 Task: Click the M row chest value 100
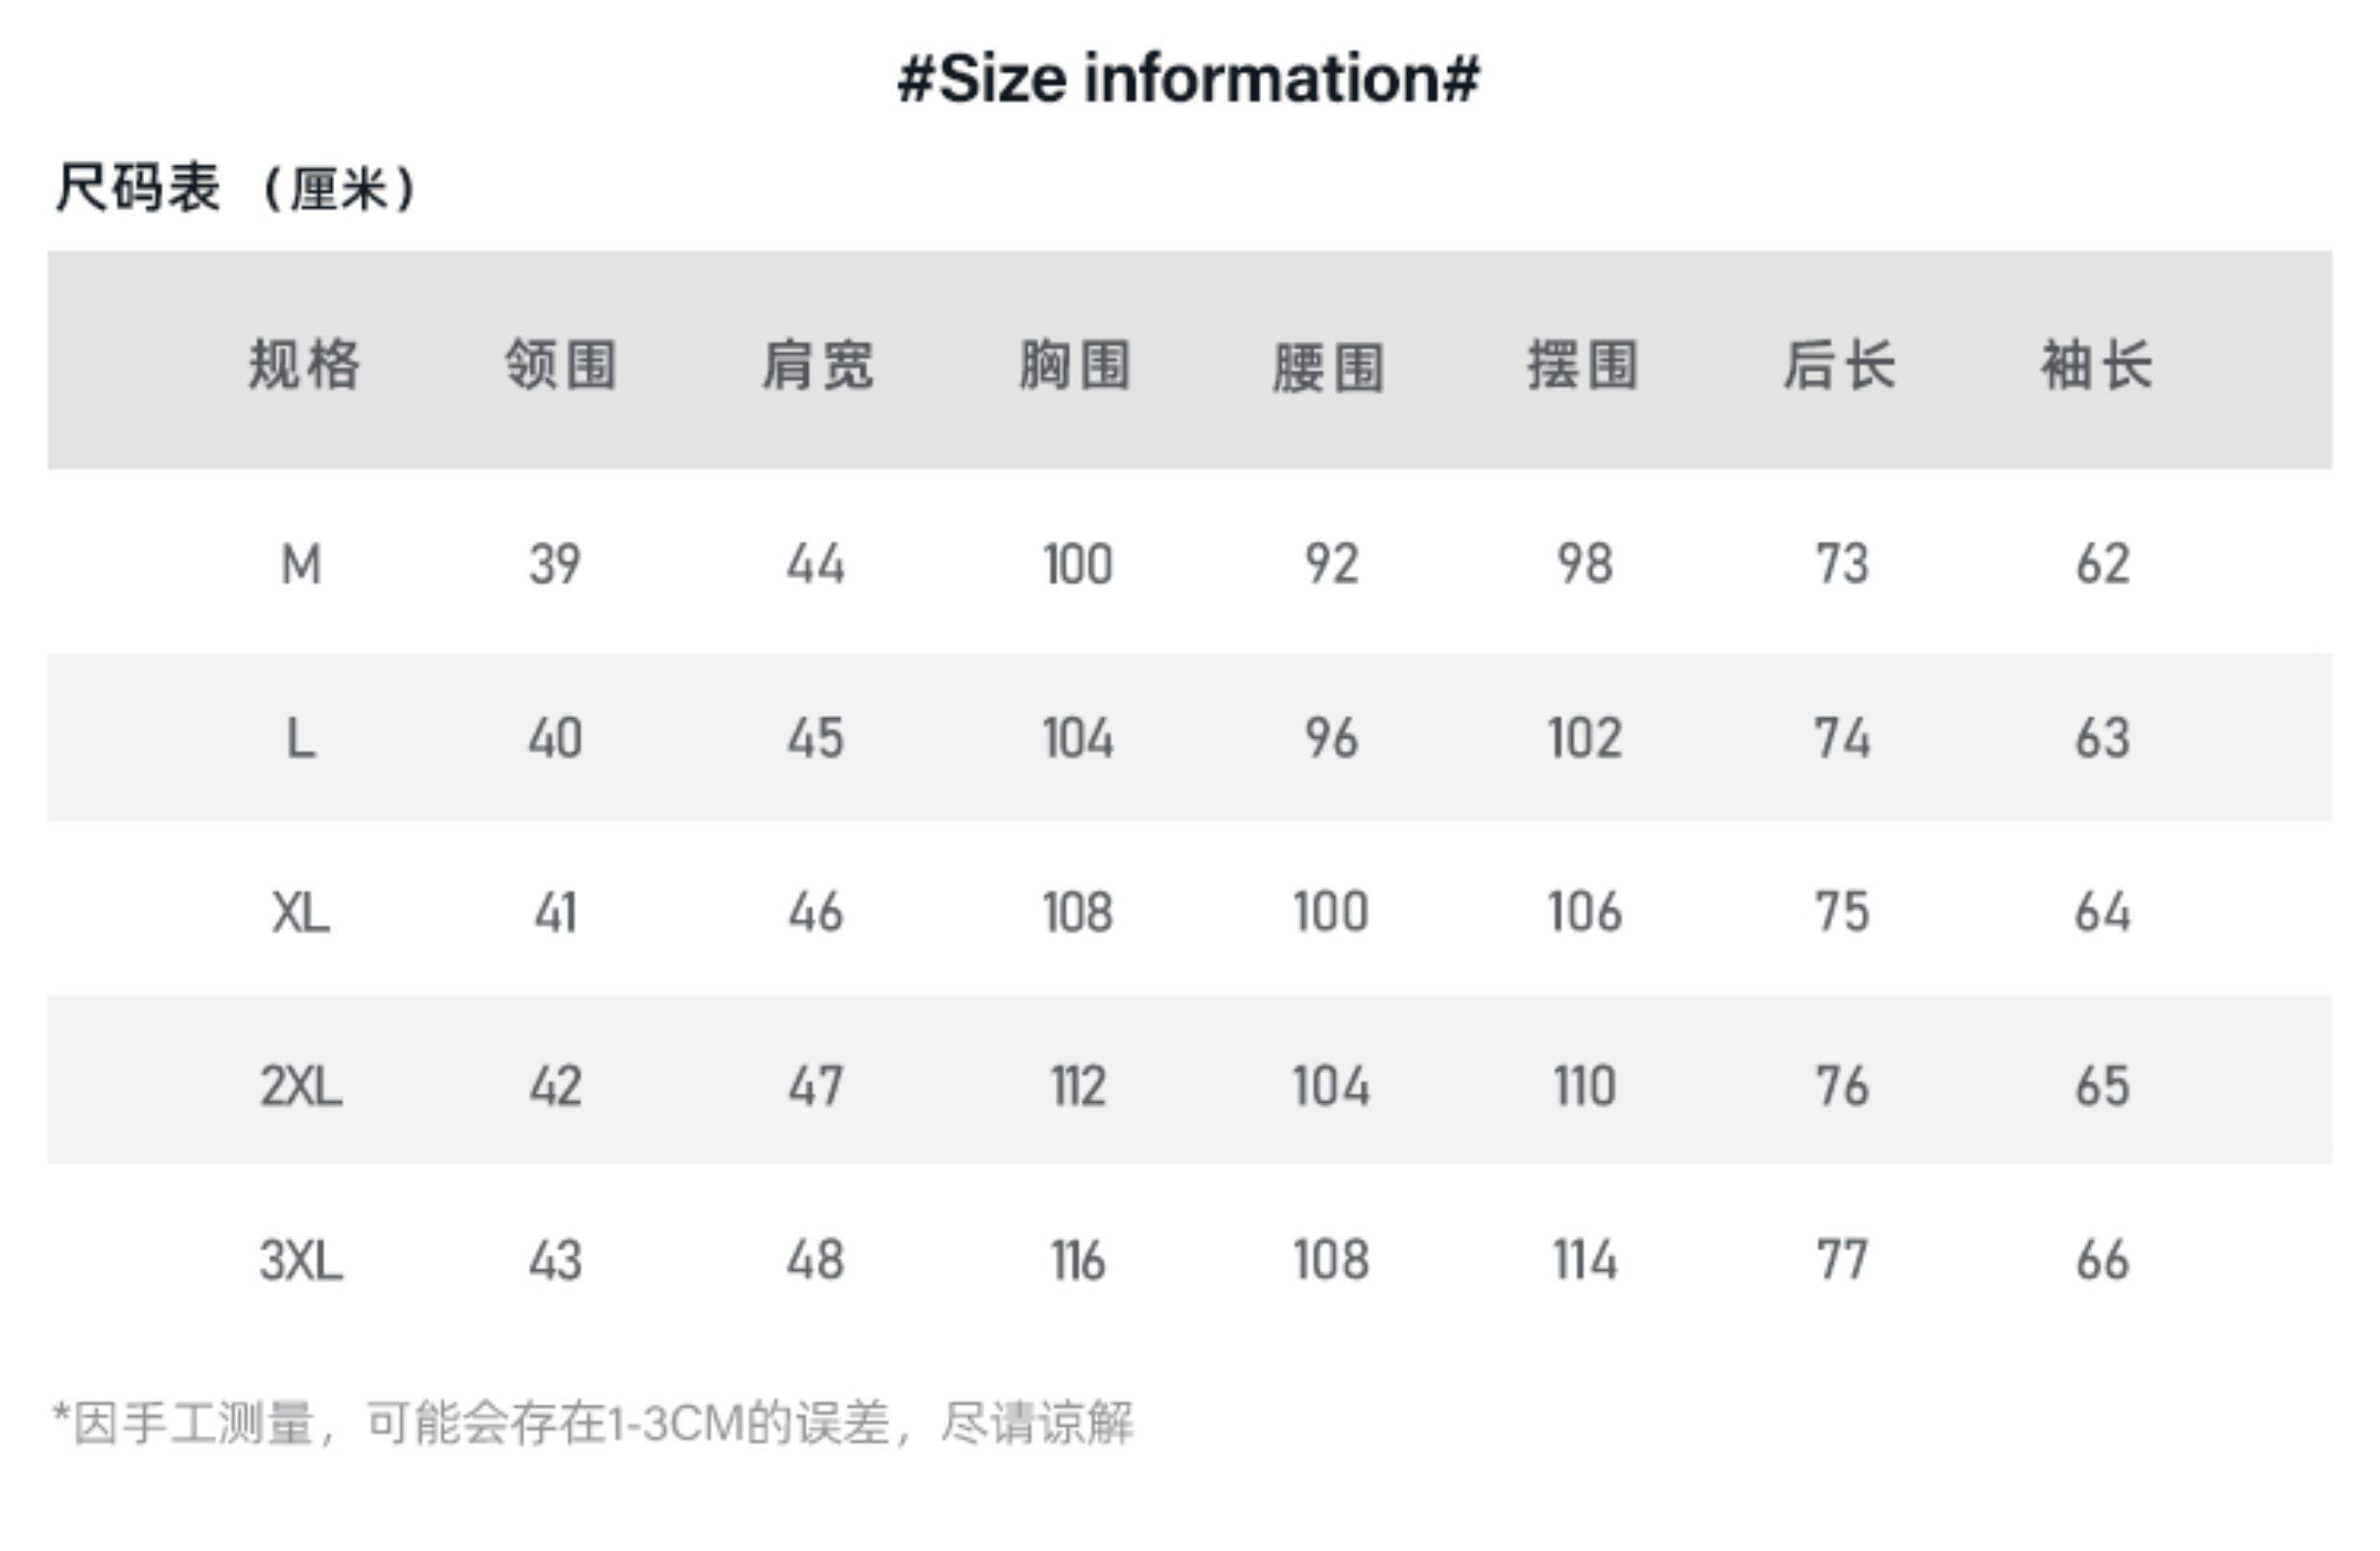1077,565
